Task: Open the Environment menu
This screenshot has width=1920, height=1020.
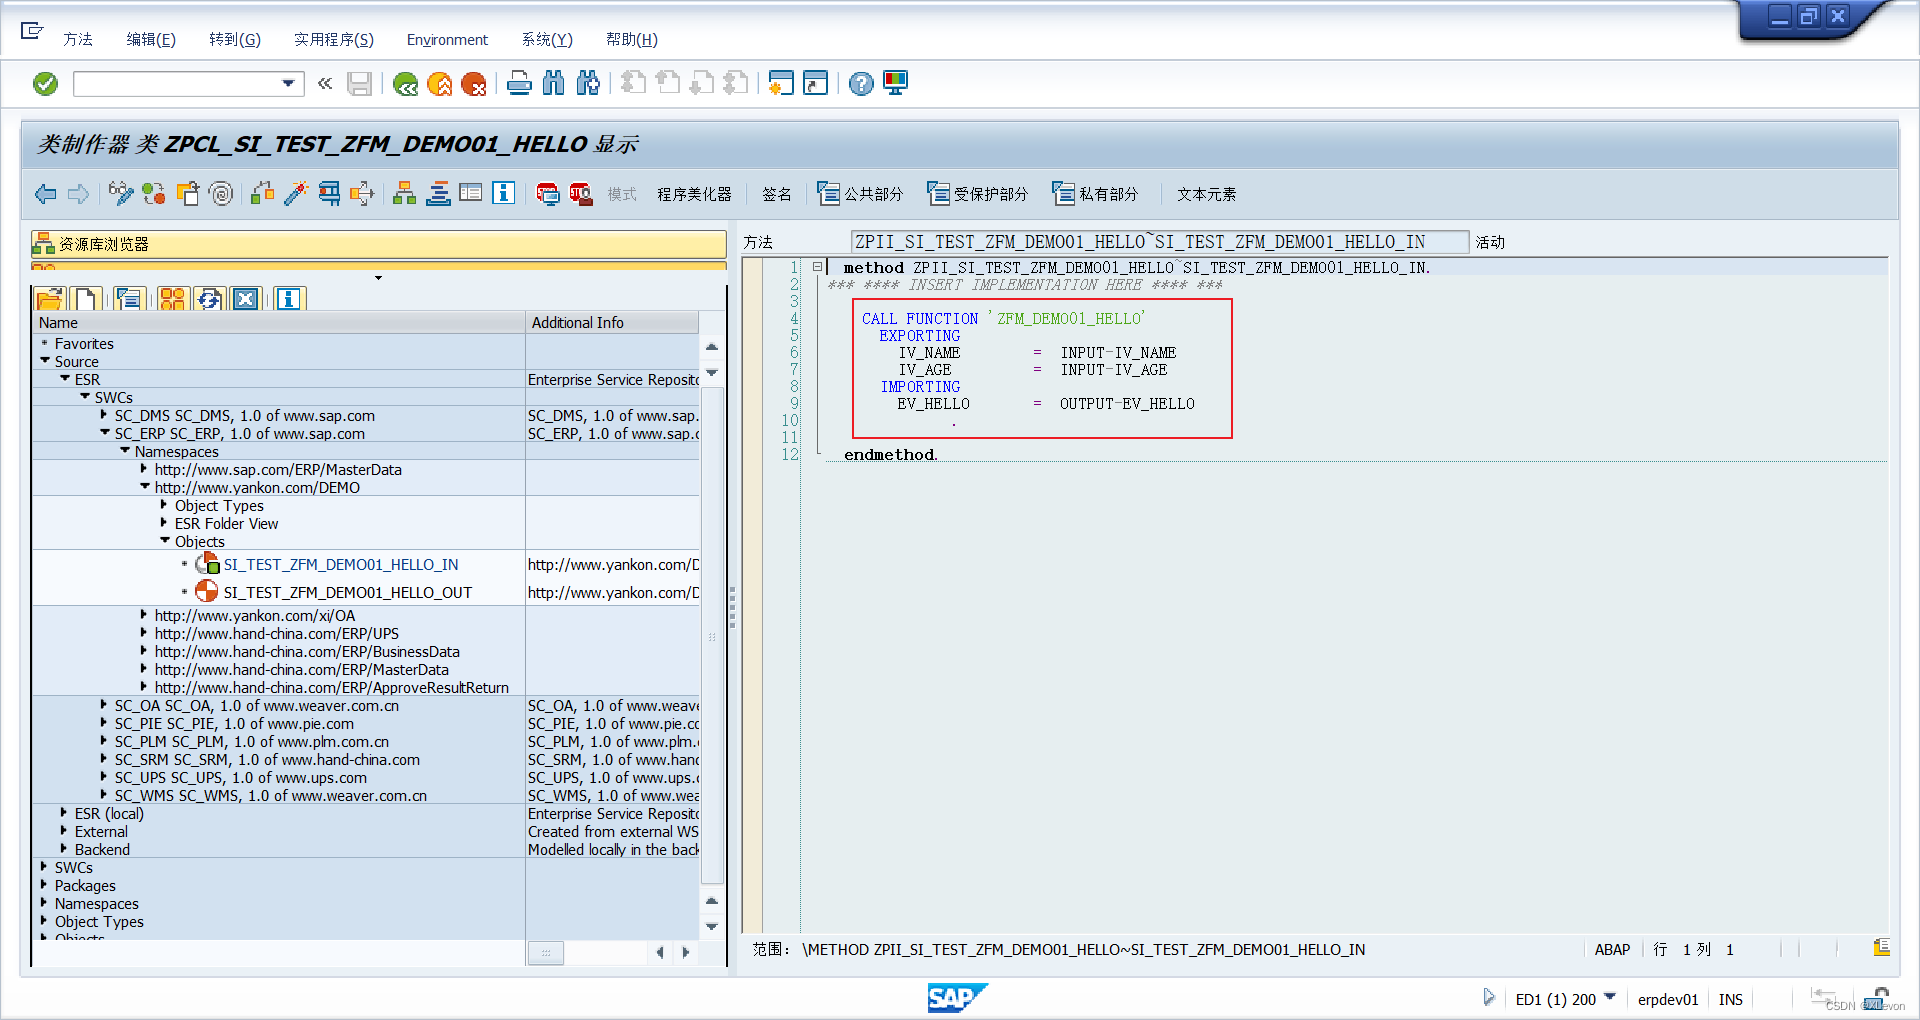Action: pos(446,40)
